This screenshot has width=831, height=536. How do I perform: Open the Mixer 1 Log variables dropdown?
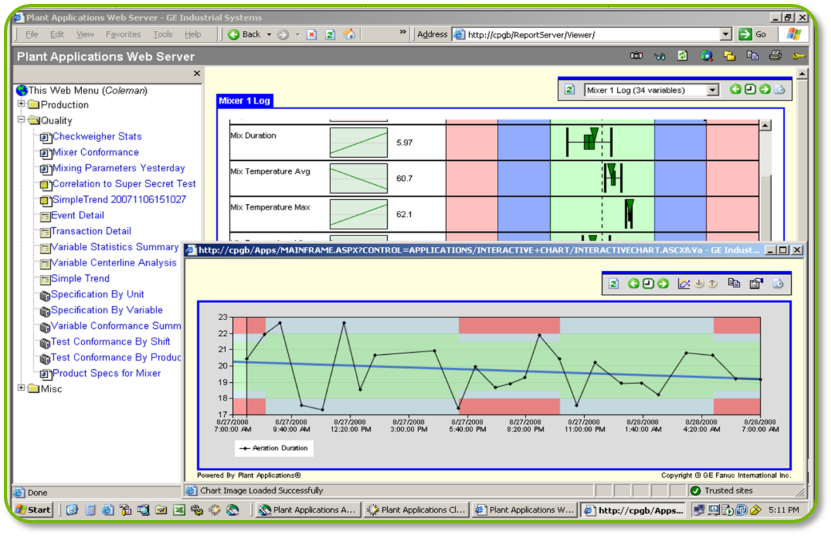[712, 90]
